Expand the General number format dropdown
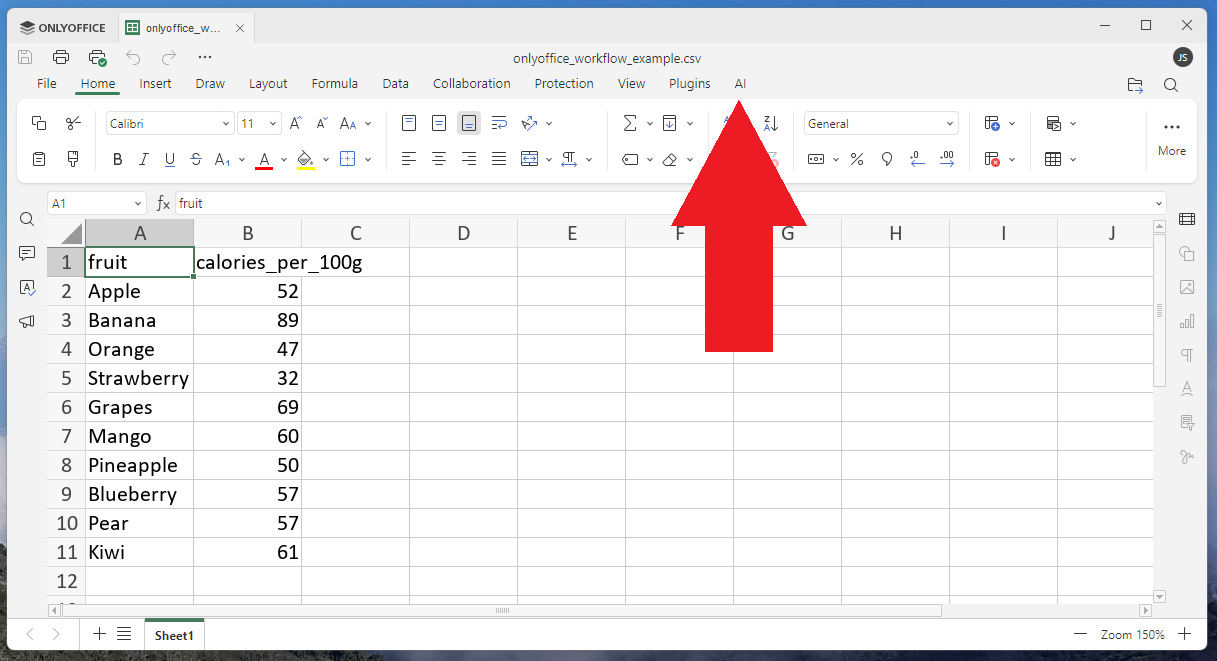The image size is (1217, 661). [949, 124]
